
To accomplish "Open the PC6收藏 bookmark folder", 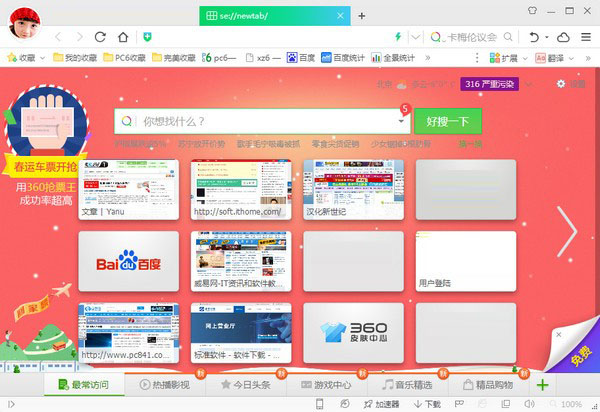I will click(x=125, y=58).
